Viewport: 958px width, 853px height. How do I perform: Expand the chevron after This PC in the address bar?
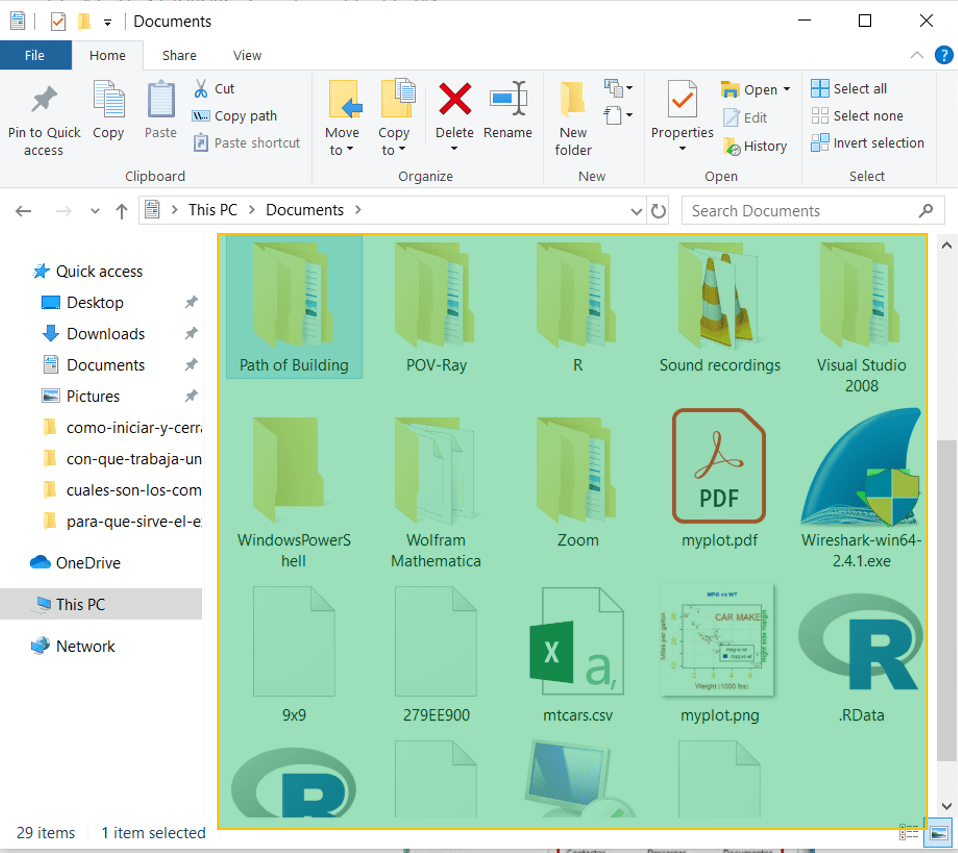[x=251, y=210]
